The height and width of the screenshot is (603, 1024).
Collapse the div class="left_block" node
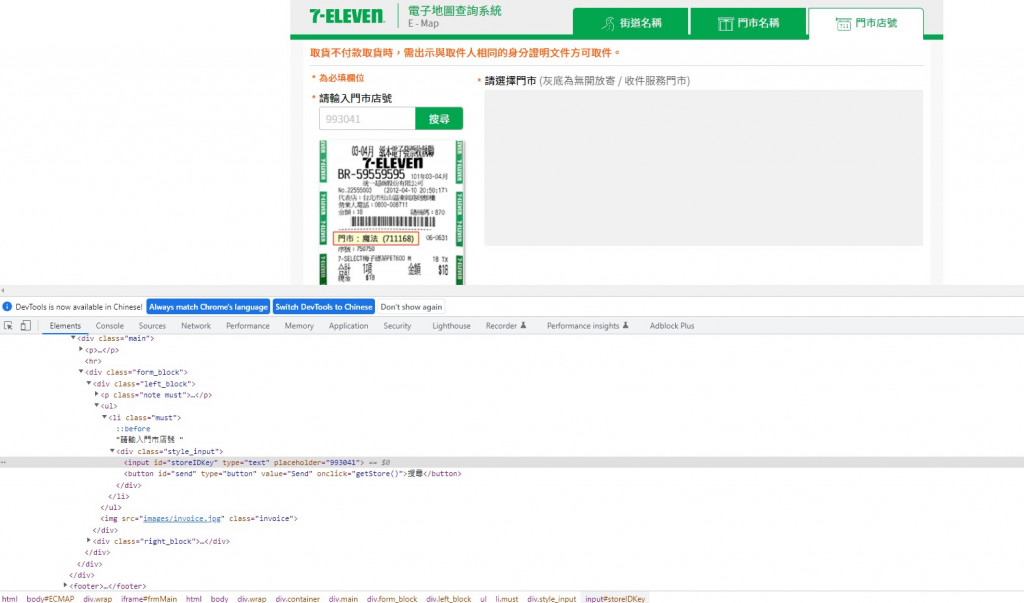89,383
